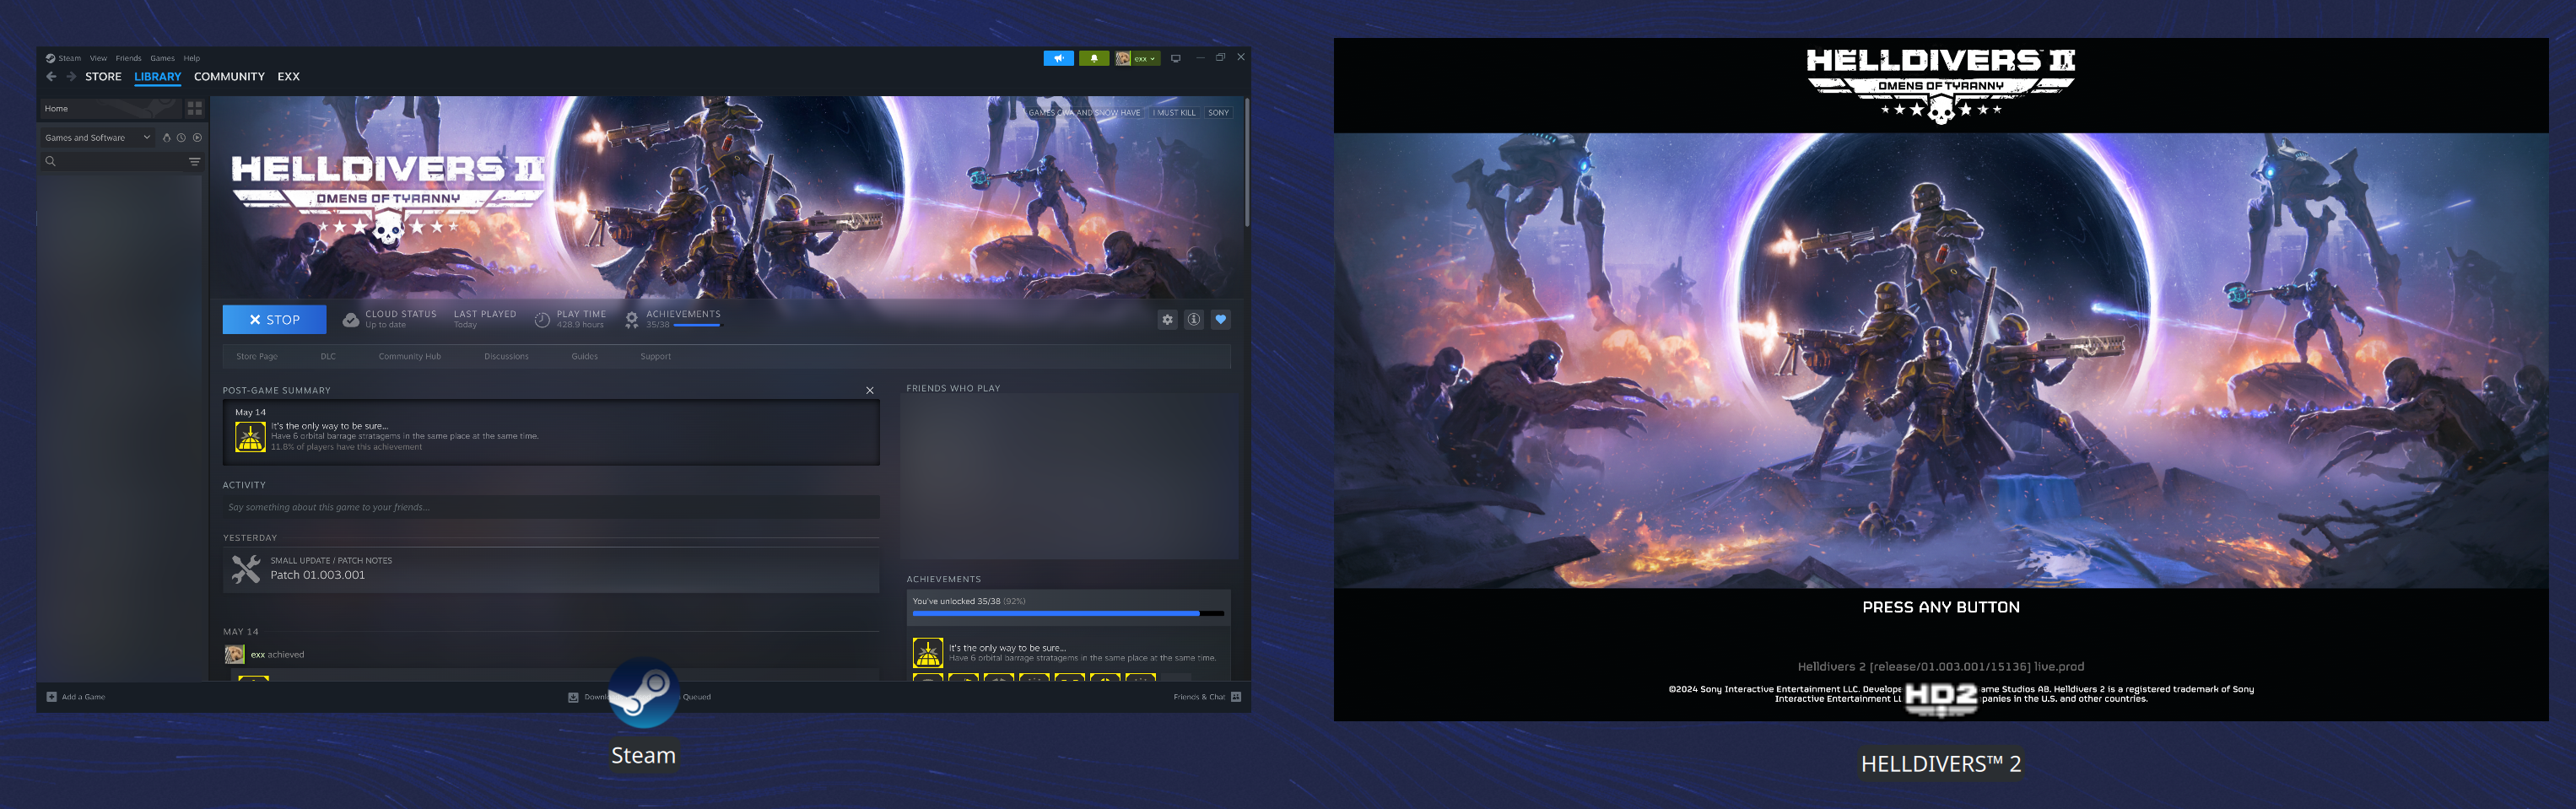Image resolution: width=2576 pixels, height=809 pixels.
Task: Open the Store Page link
Action: (257, 356)
